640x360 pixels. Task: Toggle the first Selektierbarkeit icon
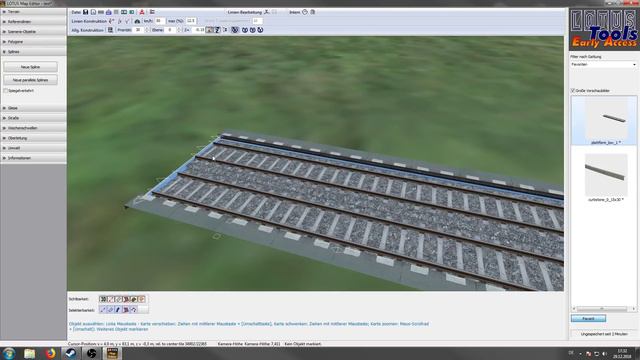coord(103,310)
